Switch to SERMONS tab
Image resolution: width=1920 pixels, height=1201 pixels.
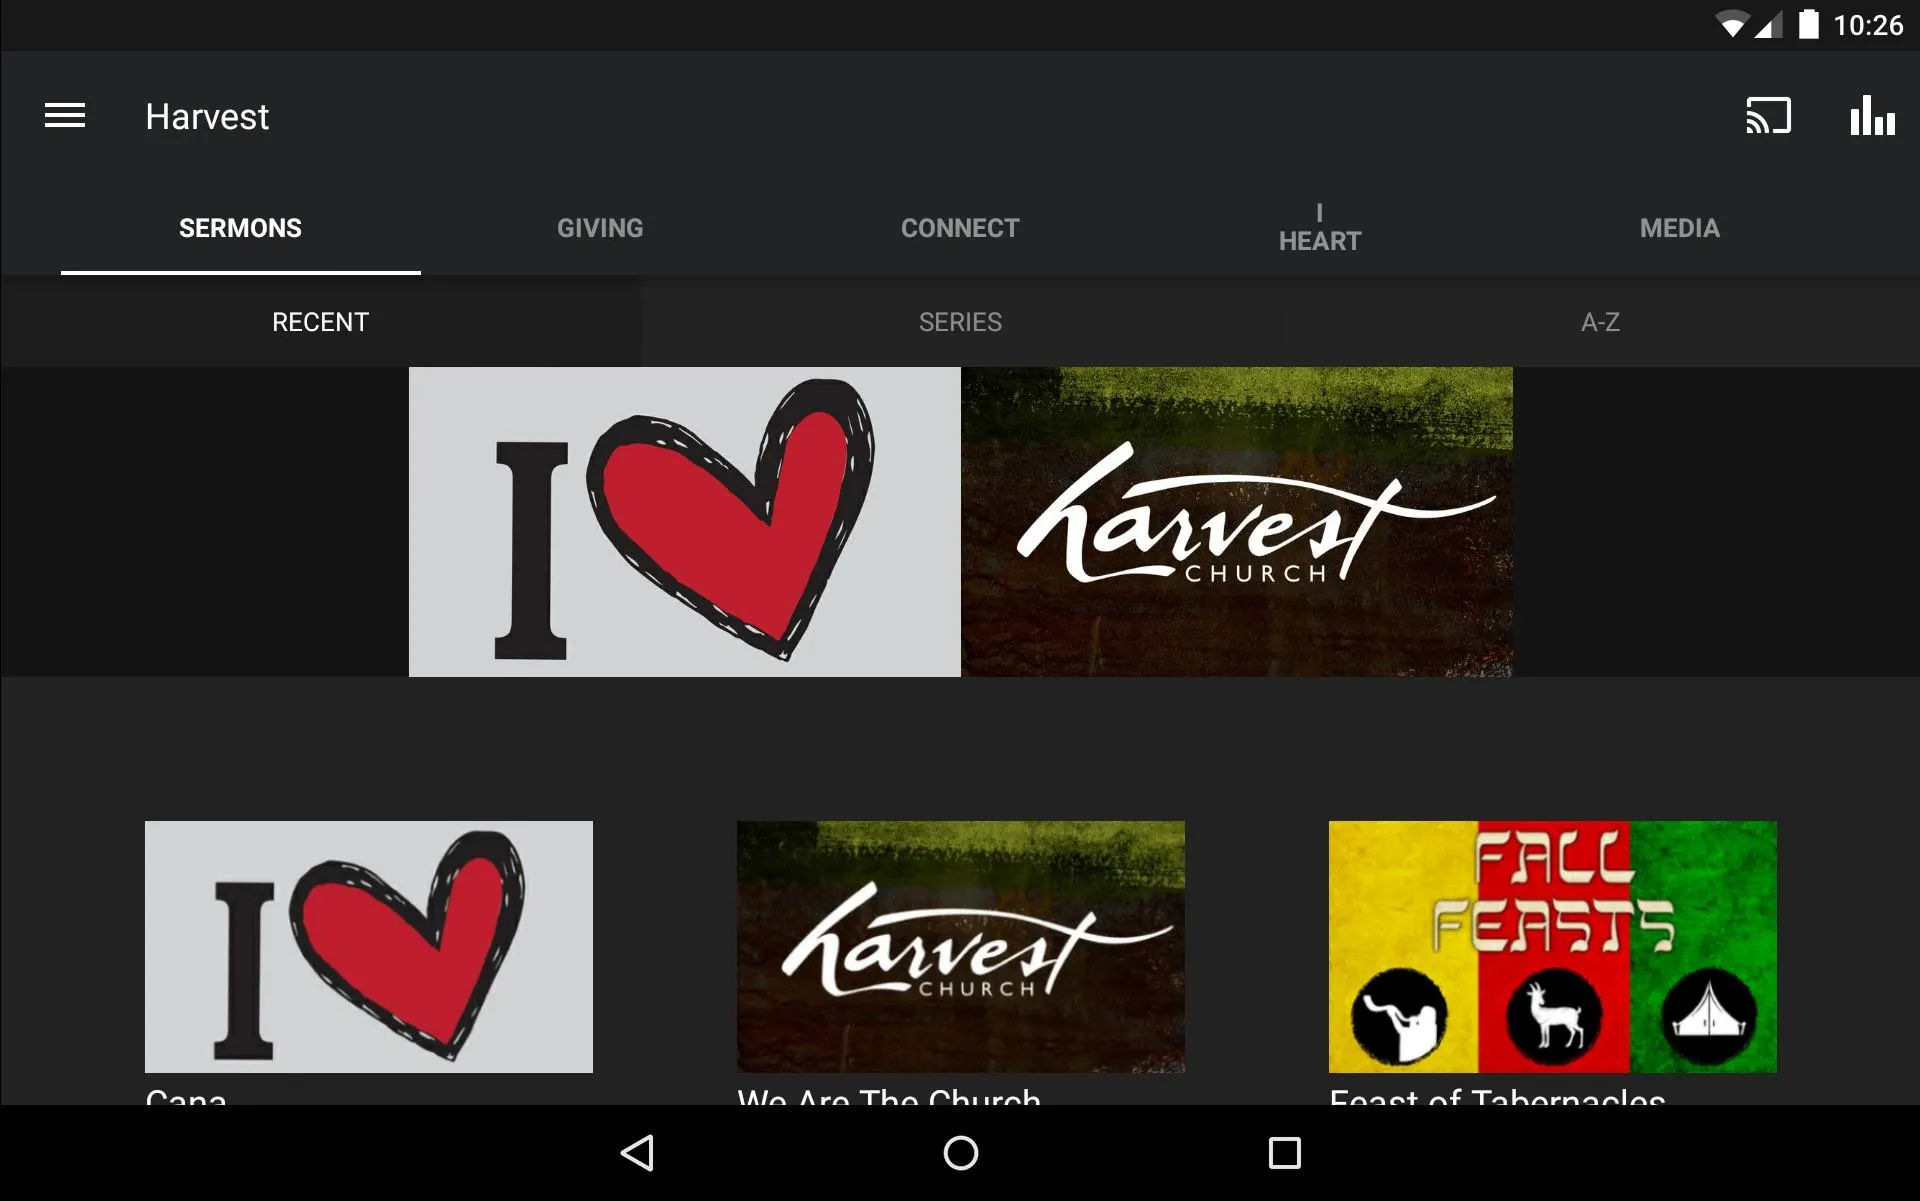tap(239, 227)
